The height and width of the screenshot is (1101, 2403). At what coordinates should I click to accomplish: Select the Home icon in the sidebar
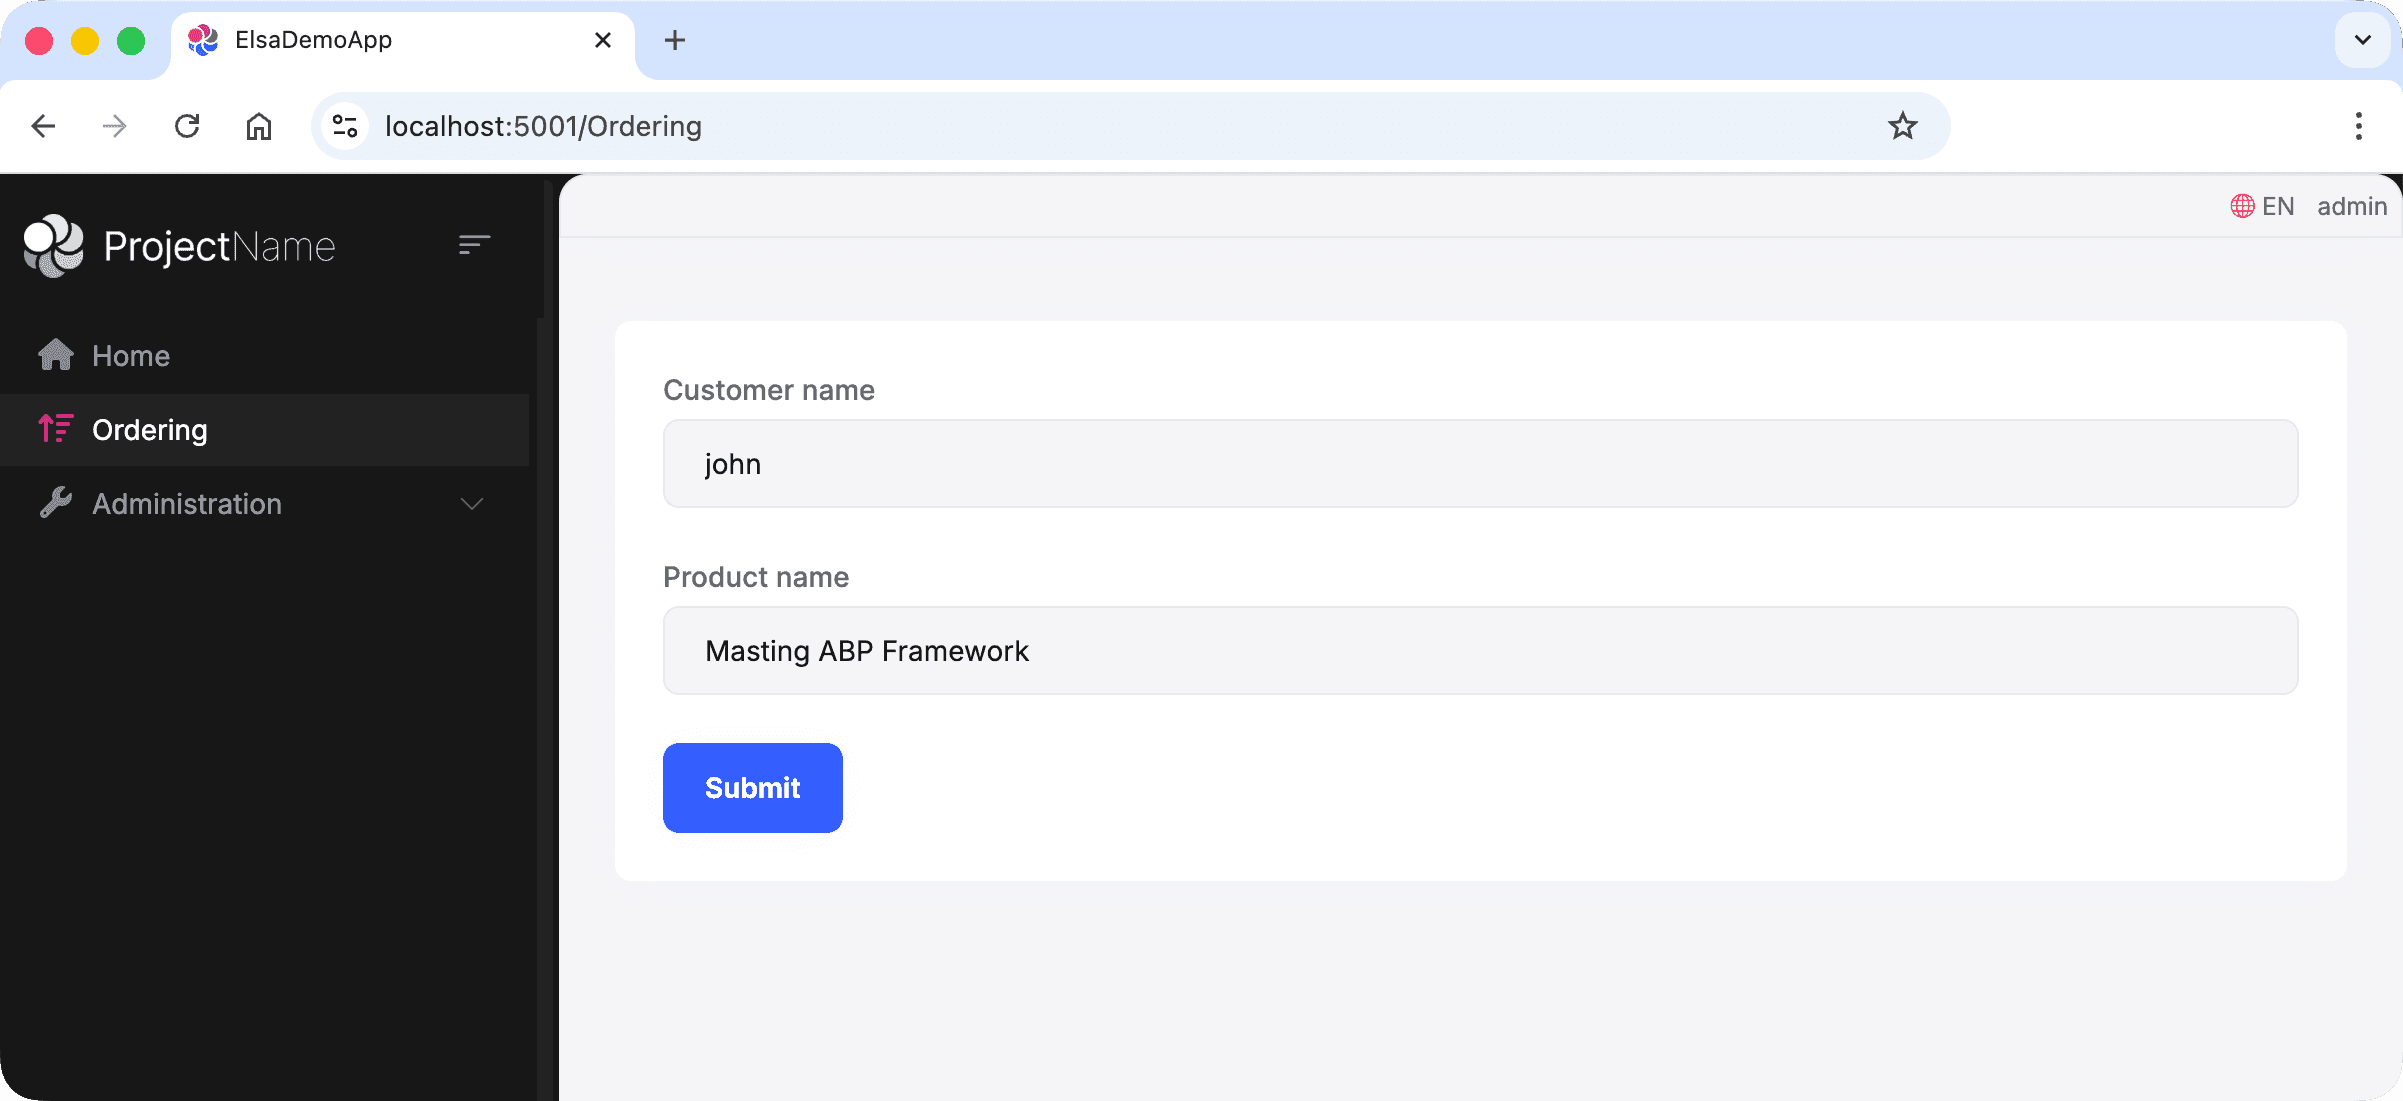tap(55, 355)
